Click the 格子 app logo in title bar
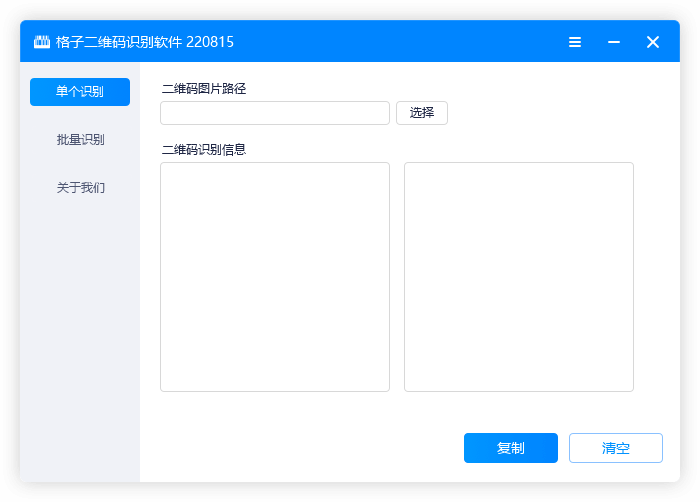 click(42, 42)
